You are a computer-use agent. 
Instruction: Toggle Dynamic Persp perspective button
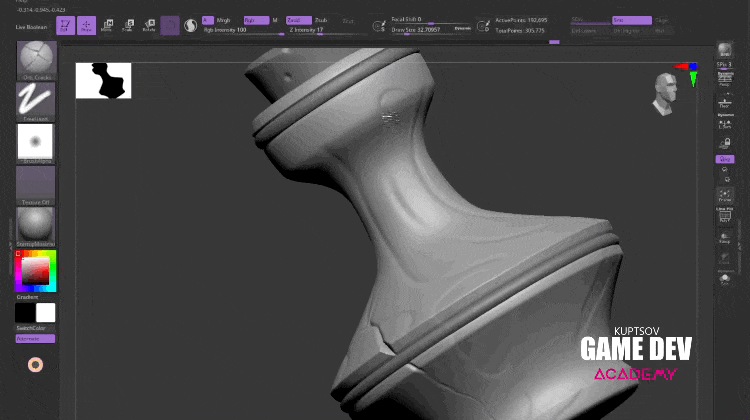coord(725,79)
